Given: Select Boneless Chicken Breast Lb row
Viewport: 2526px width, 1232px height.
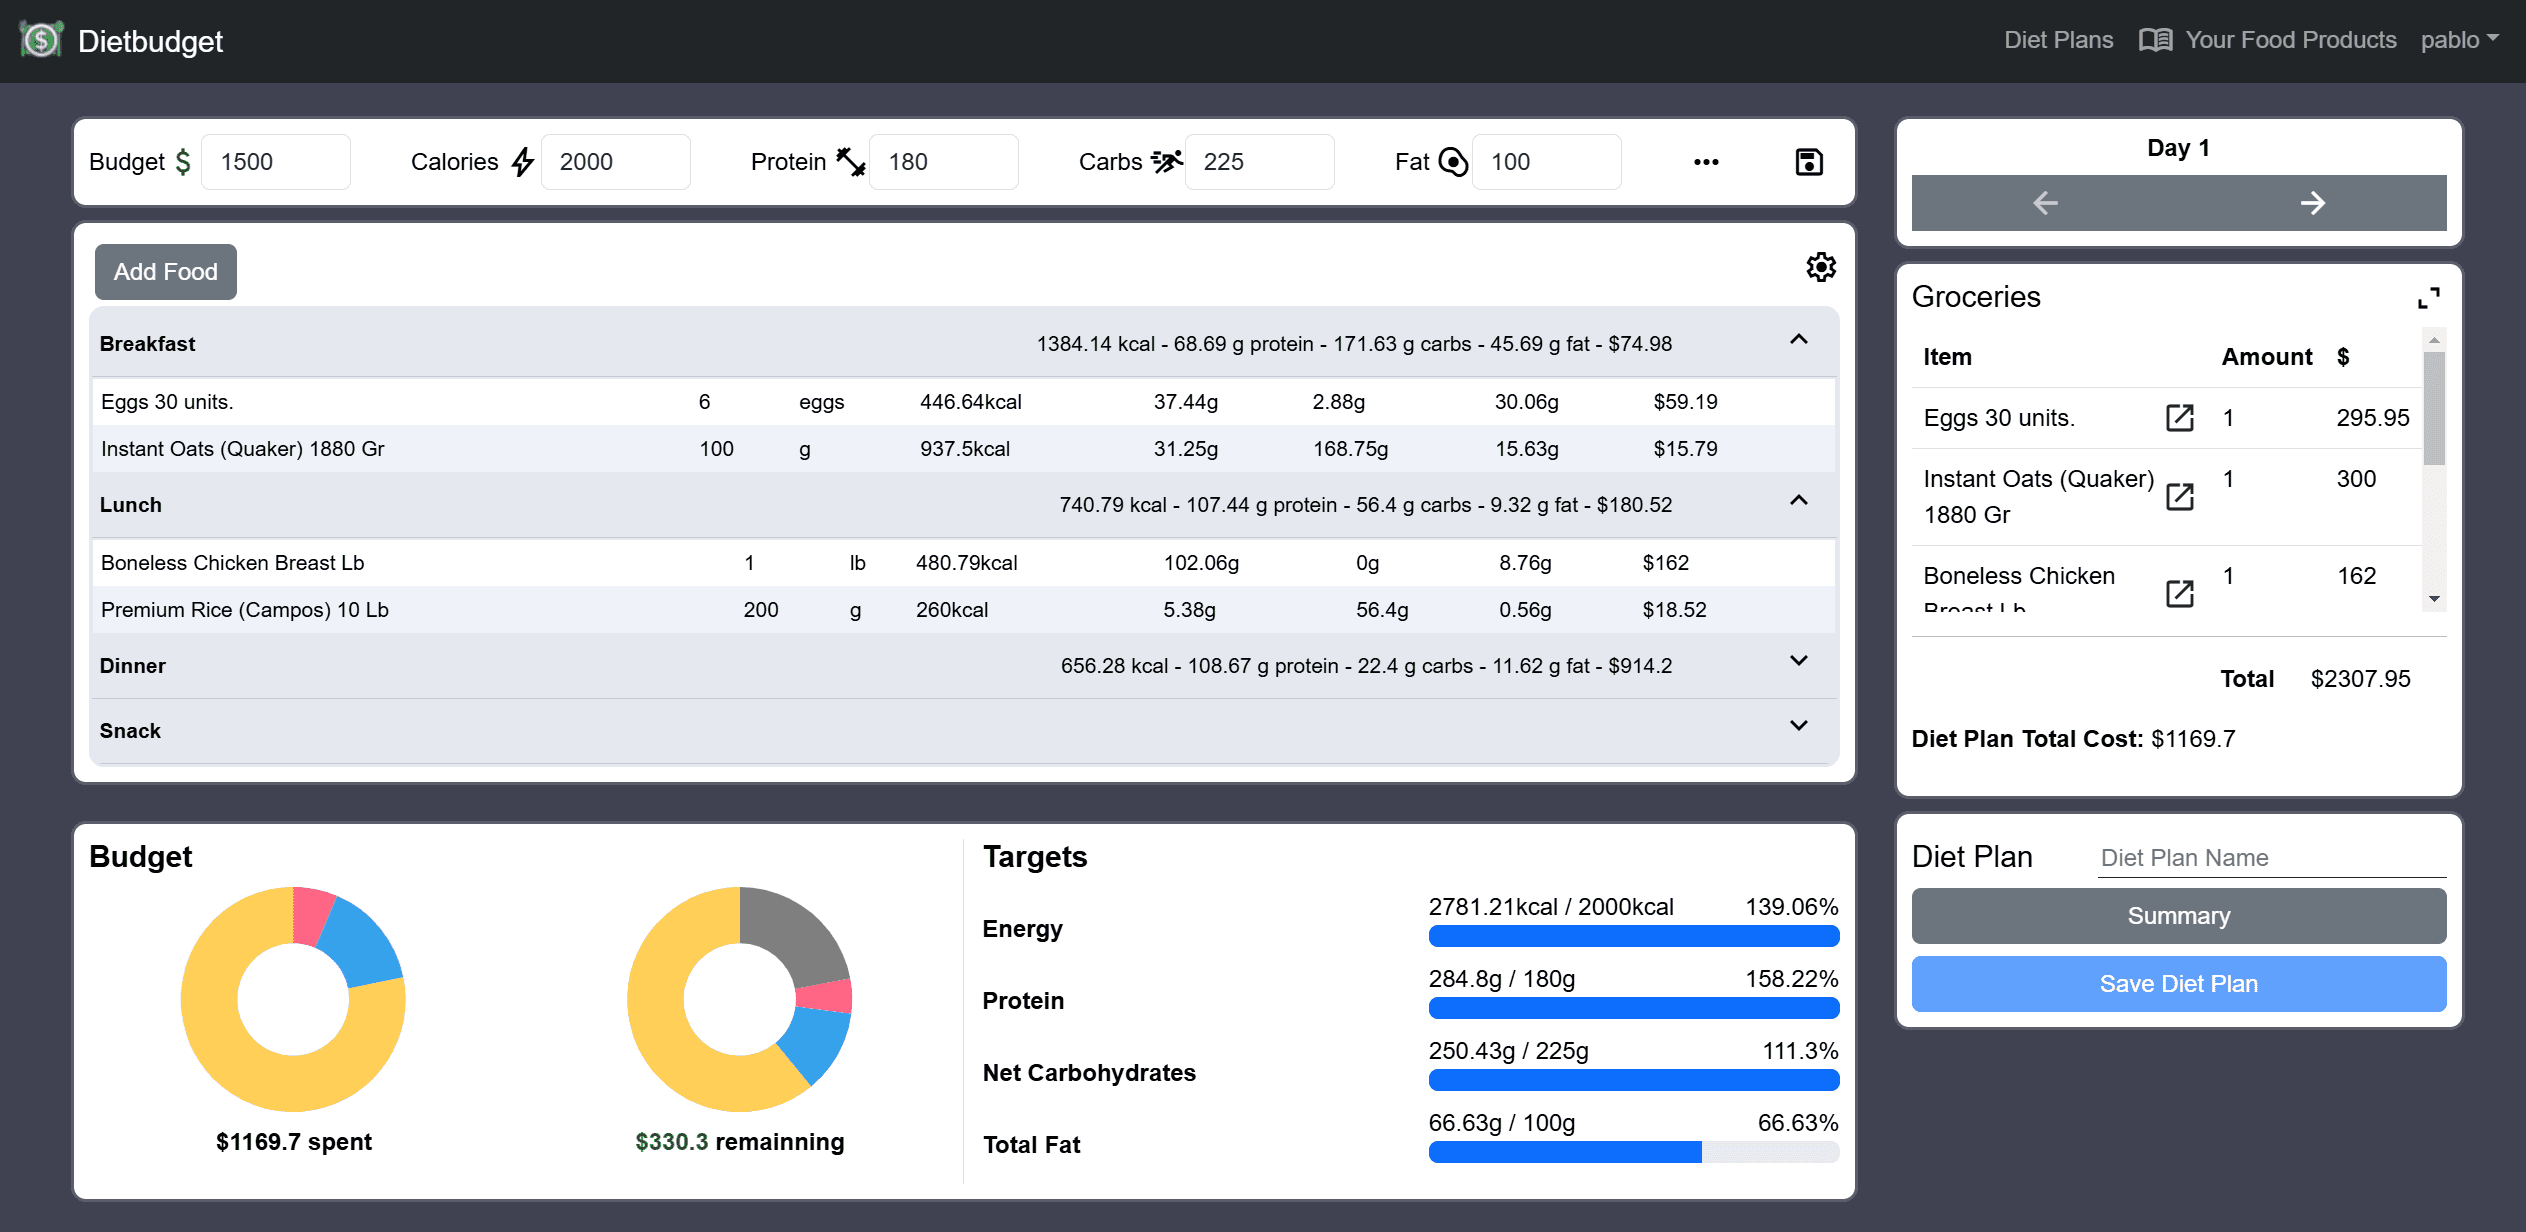Looking at the screenshot, I should 964,563.
